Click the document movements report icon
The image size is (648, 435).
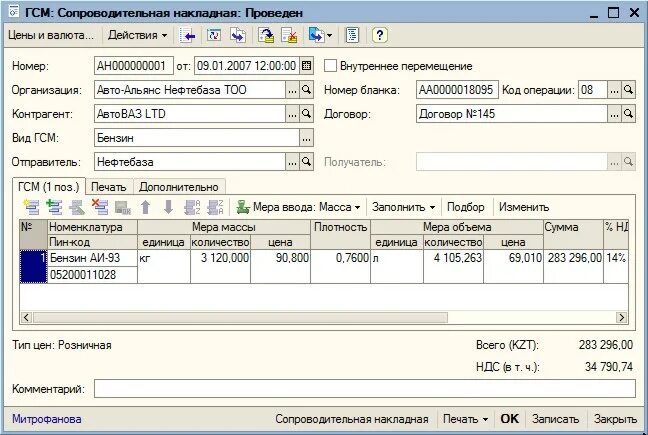tap(353, 36)
